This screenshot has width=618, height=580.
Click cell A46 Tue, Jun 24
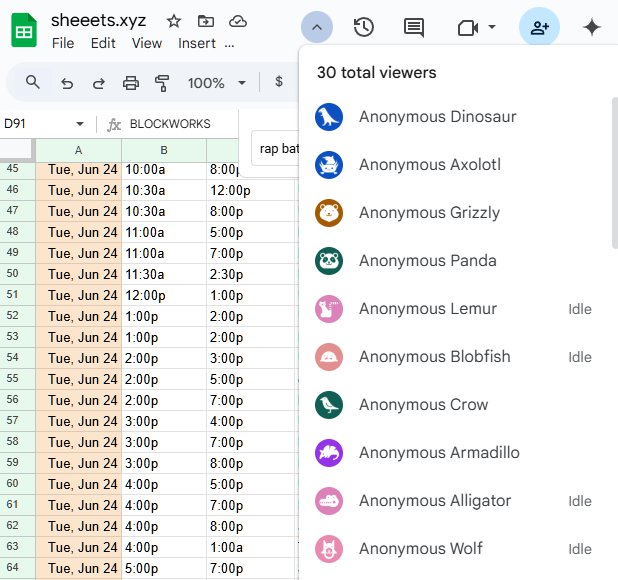pos(79,190)
